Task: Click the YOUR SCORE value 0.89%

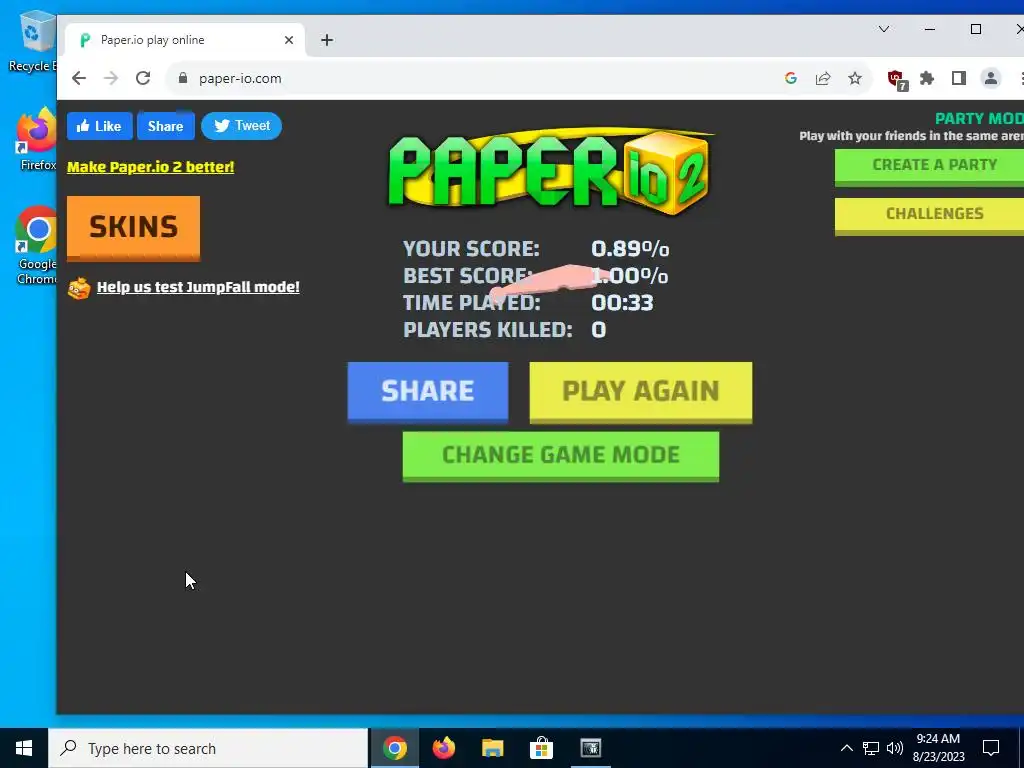Action: pos(630,249)
